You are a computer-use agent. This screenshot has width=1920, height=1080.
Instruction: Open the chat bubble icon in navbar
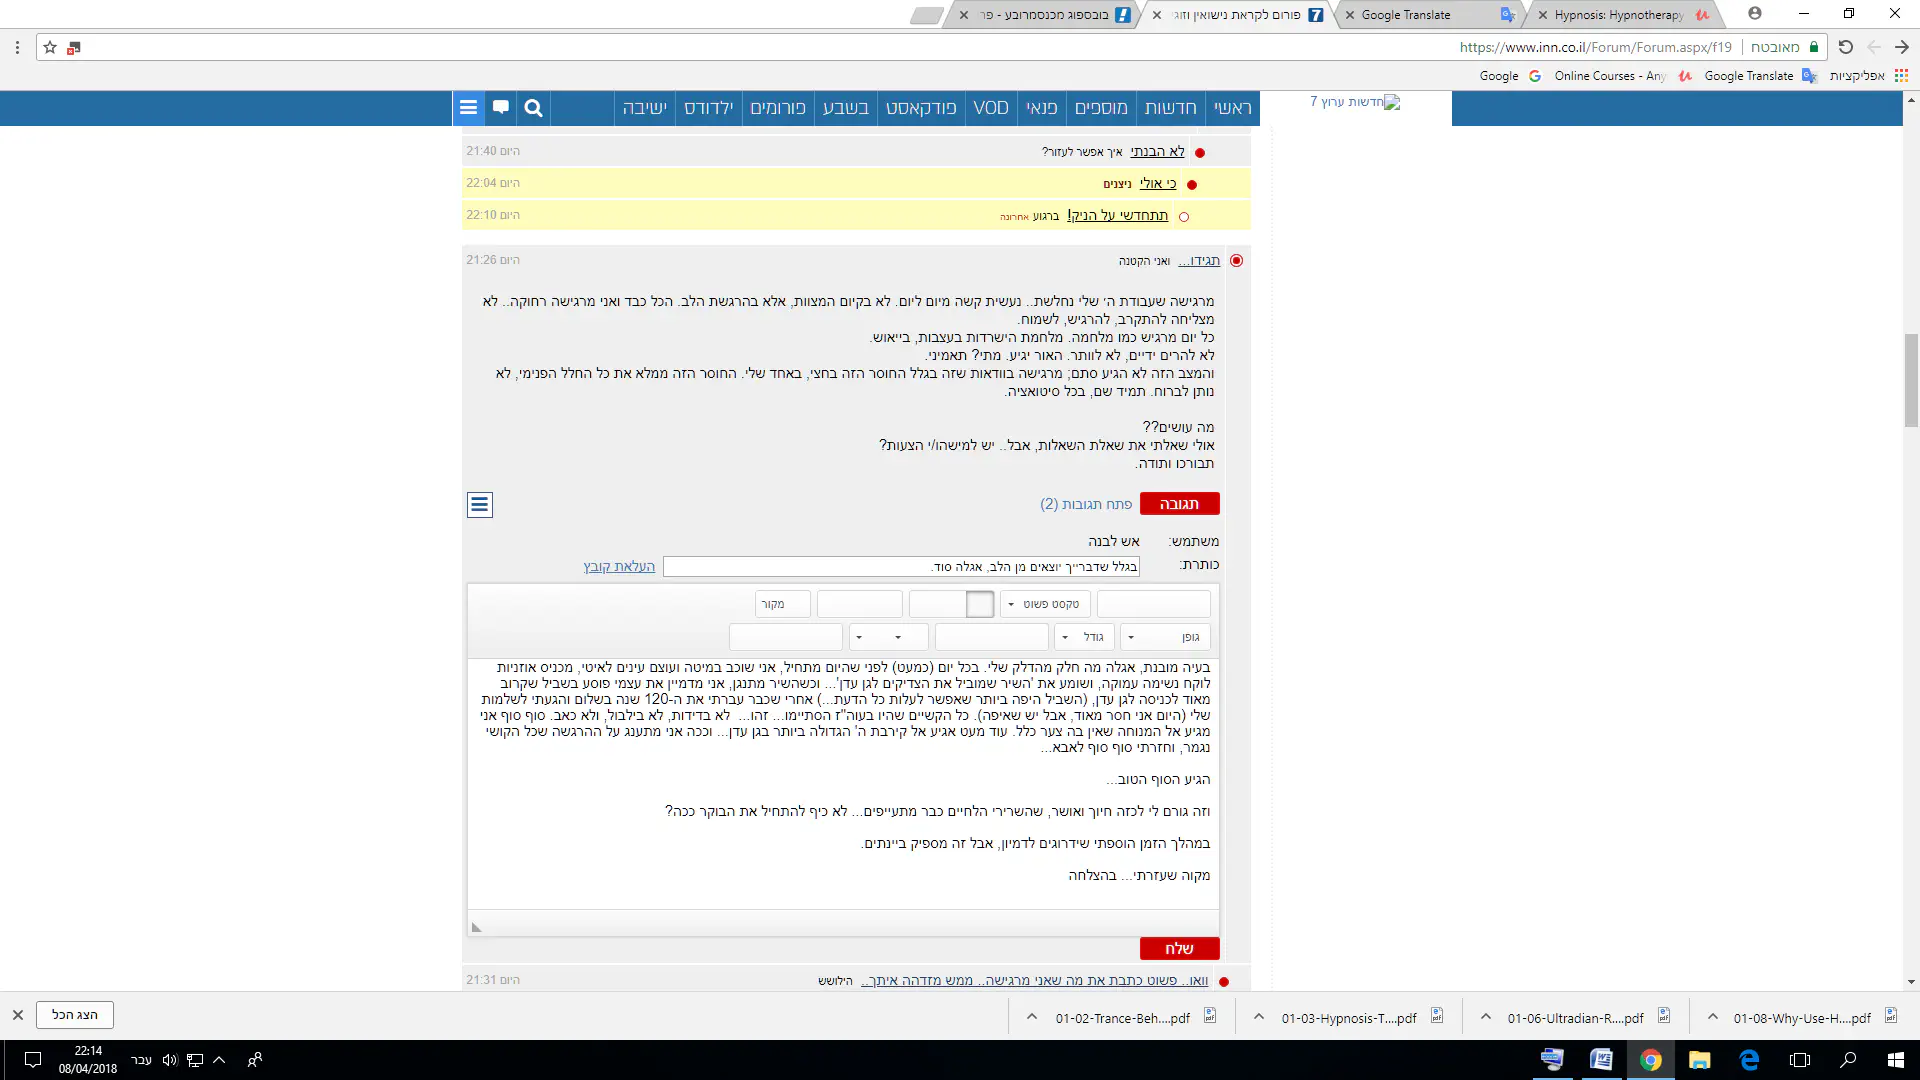coord(501,107)
